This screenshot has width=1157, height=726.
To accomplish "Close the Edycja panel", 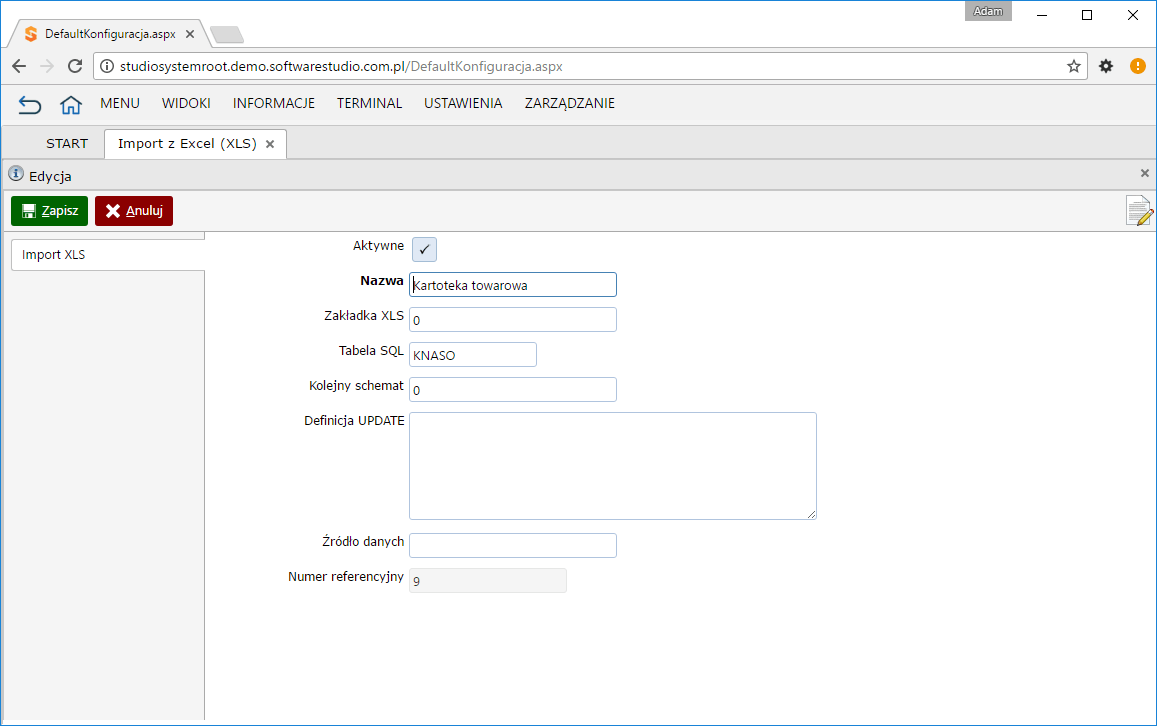I will (1144, 173).
